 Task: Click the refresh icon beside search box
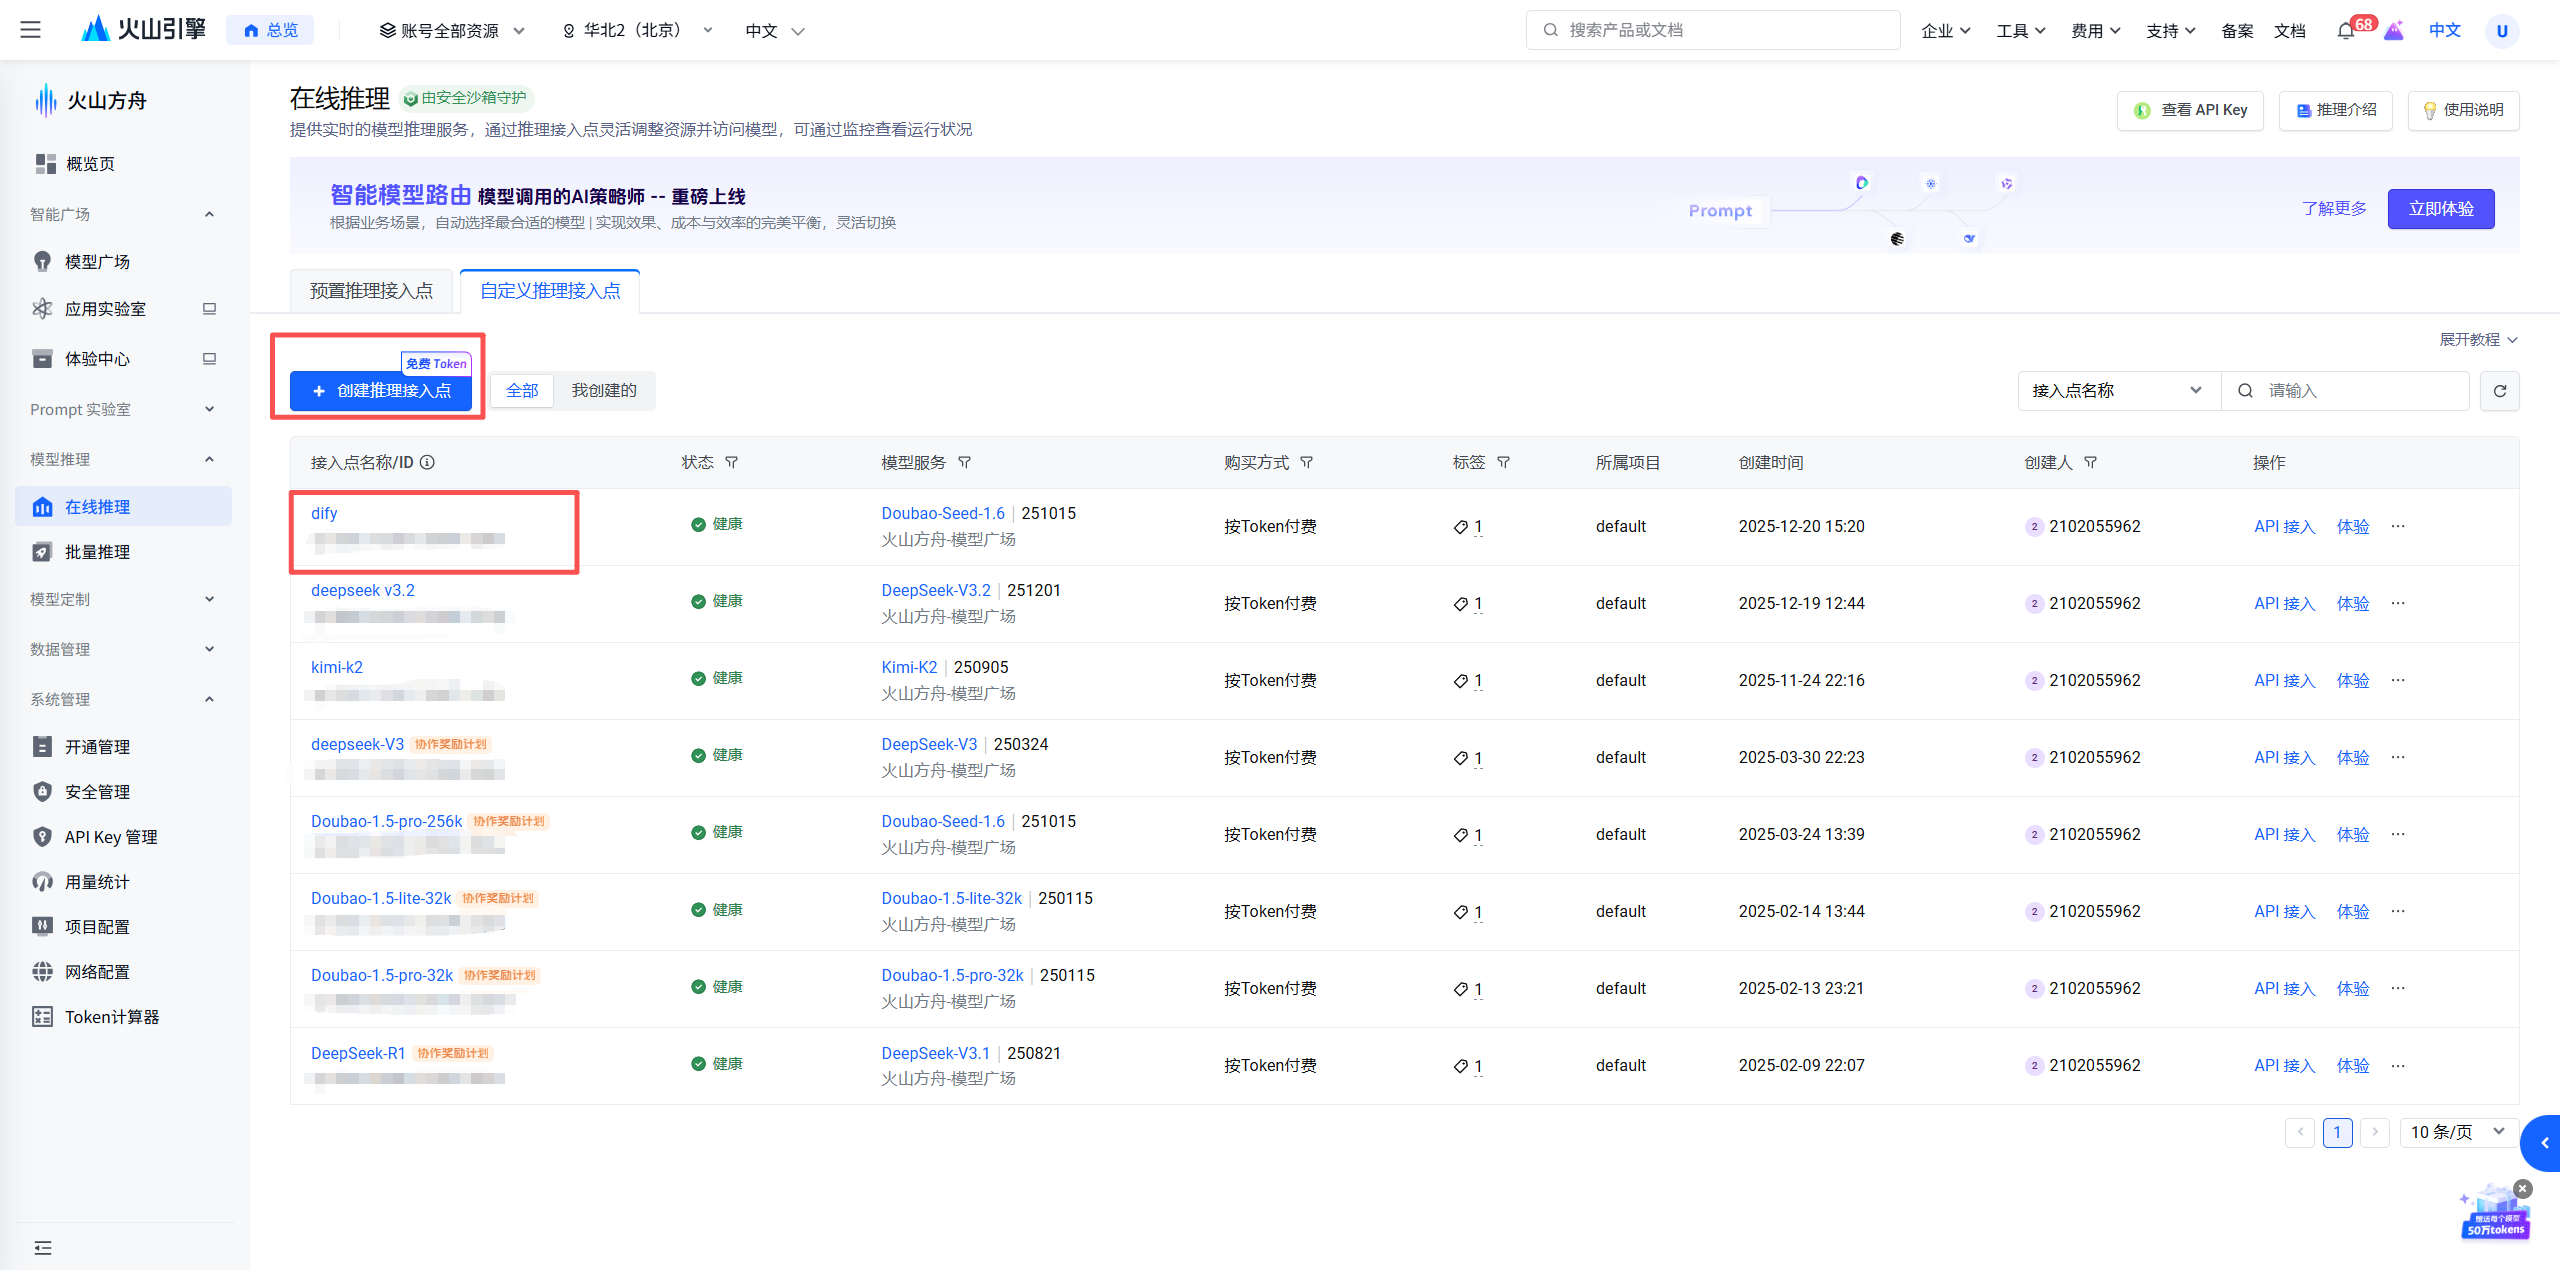(2499, 391)
